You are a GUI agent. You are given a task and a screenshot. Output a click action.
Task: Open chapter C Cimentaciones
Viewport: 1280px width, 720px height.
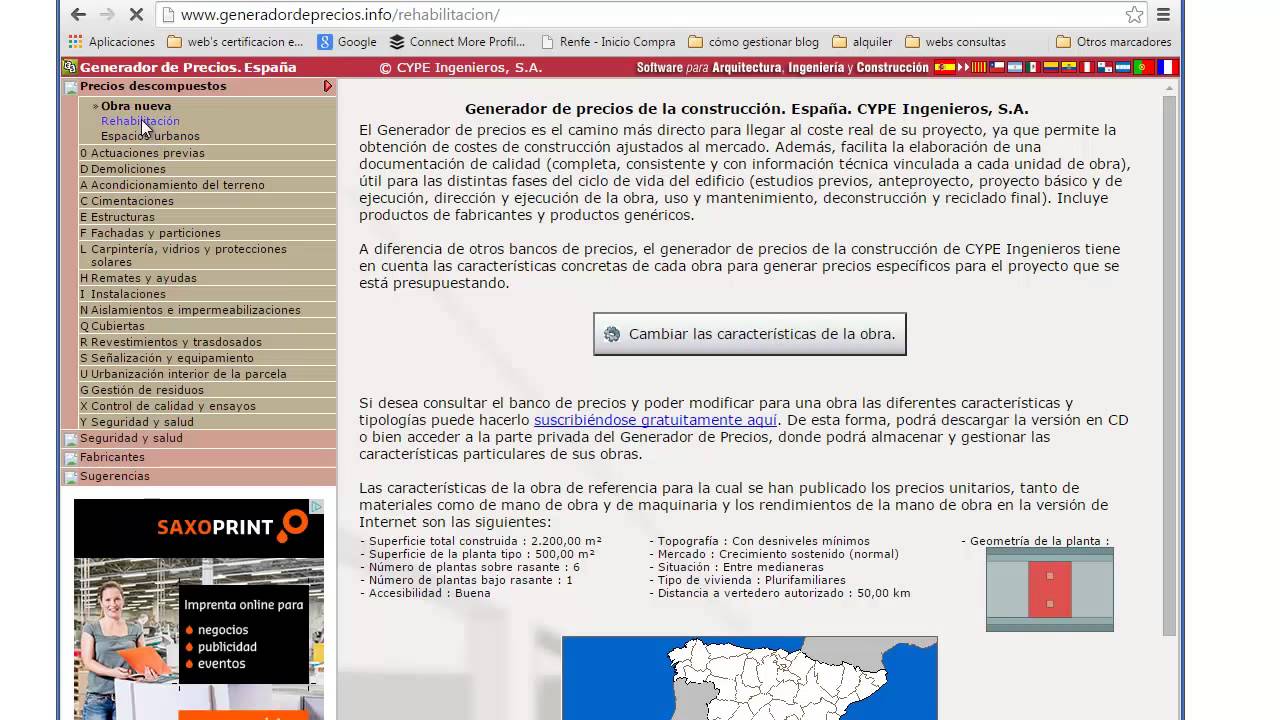[x=207, y=201]
